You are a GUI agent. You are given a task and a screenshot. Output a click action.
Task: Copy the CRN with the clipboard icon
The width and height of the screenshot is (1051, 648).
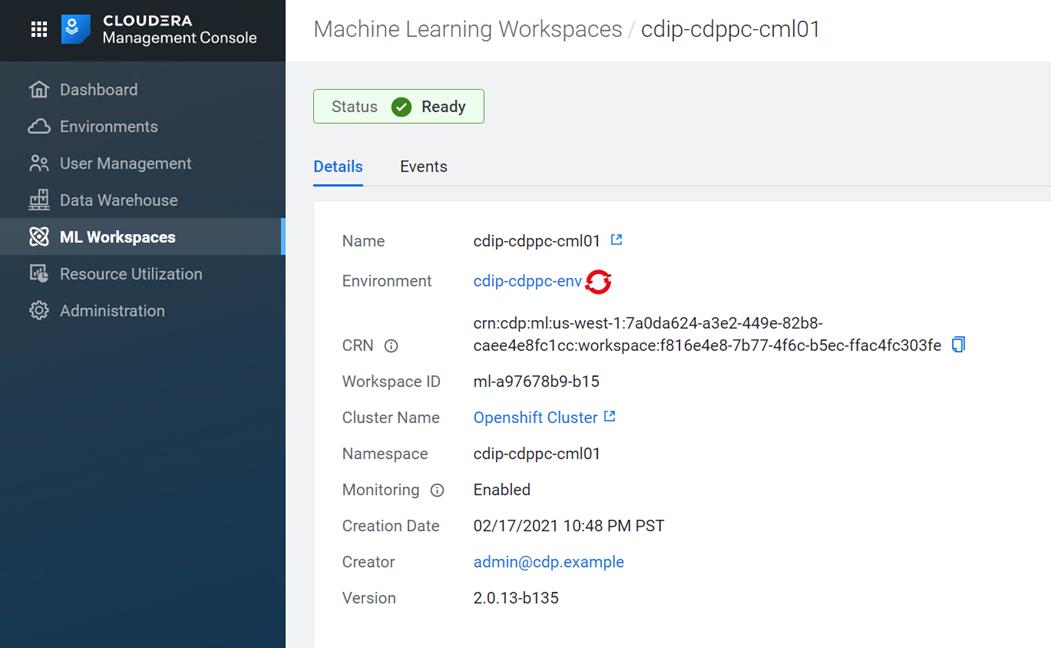[959, 344]
